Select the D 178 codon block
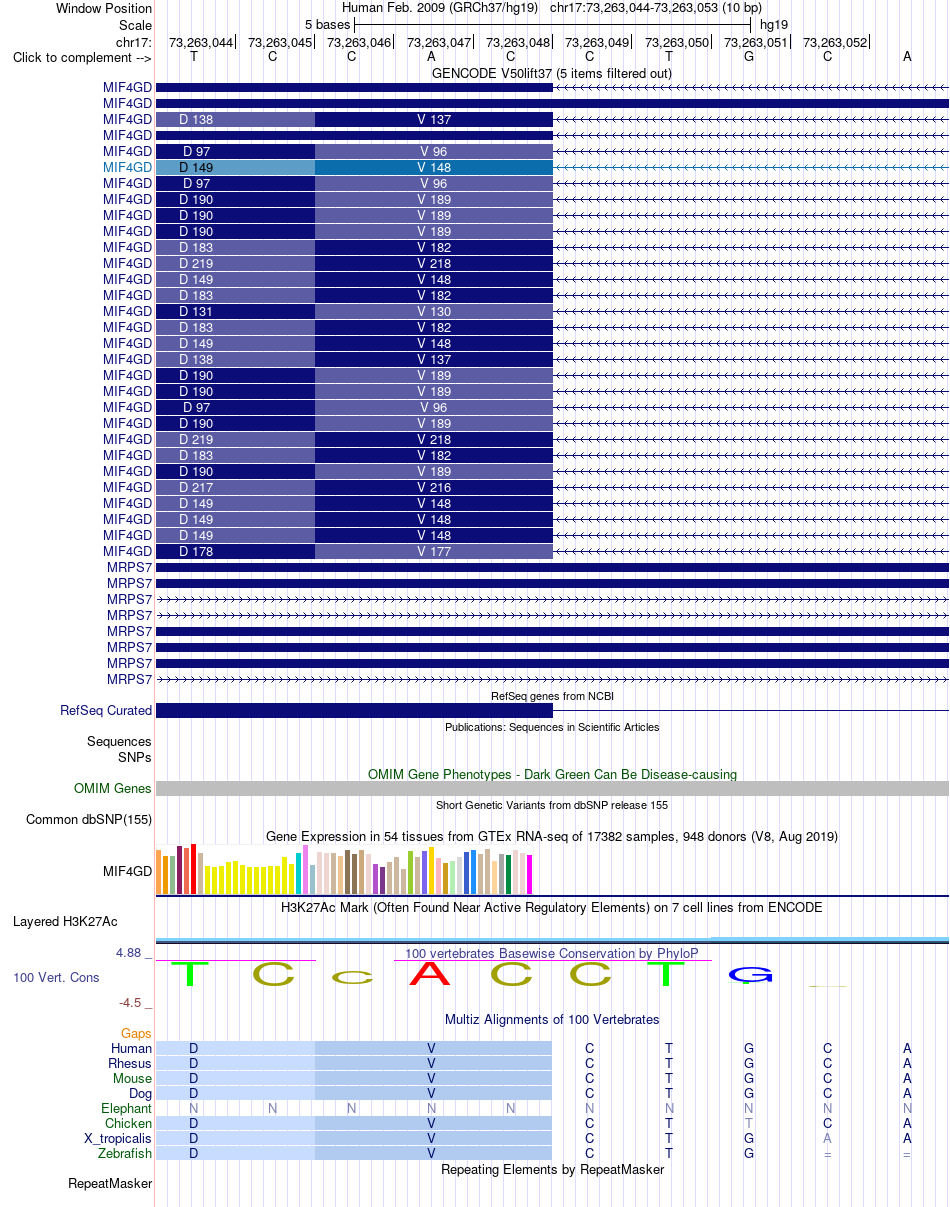 (x=235, y=551)
